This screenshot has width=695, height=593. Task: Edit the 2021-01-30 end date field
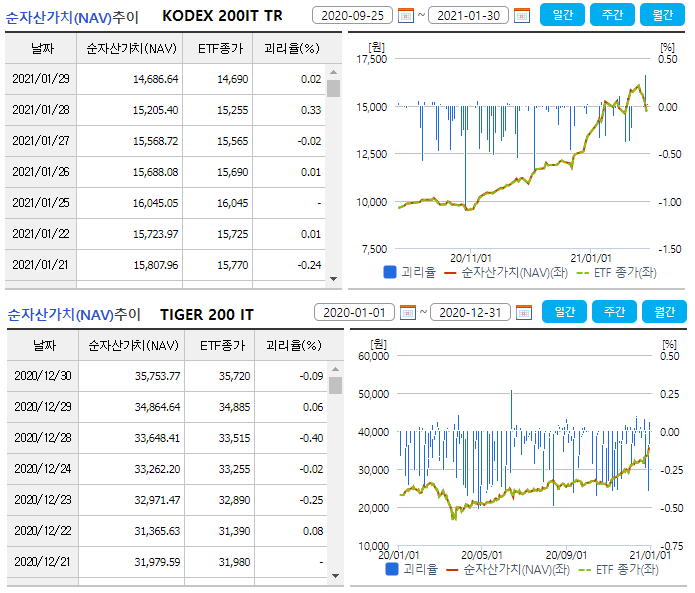coord(469,16)
